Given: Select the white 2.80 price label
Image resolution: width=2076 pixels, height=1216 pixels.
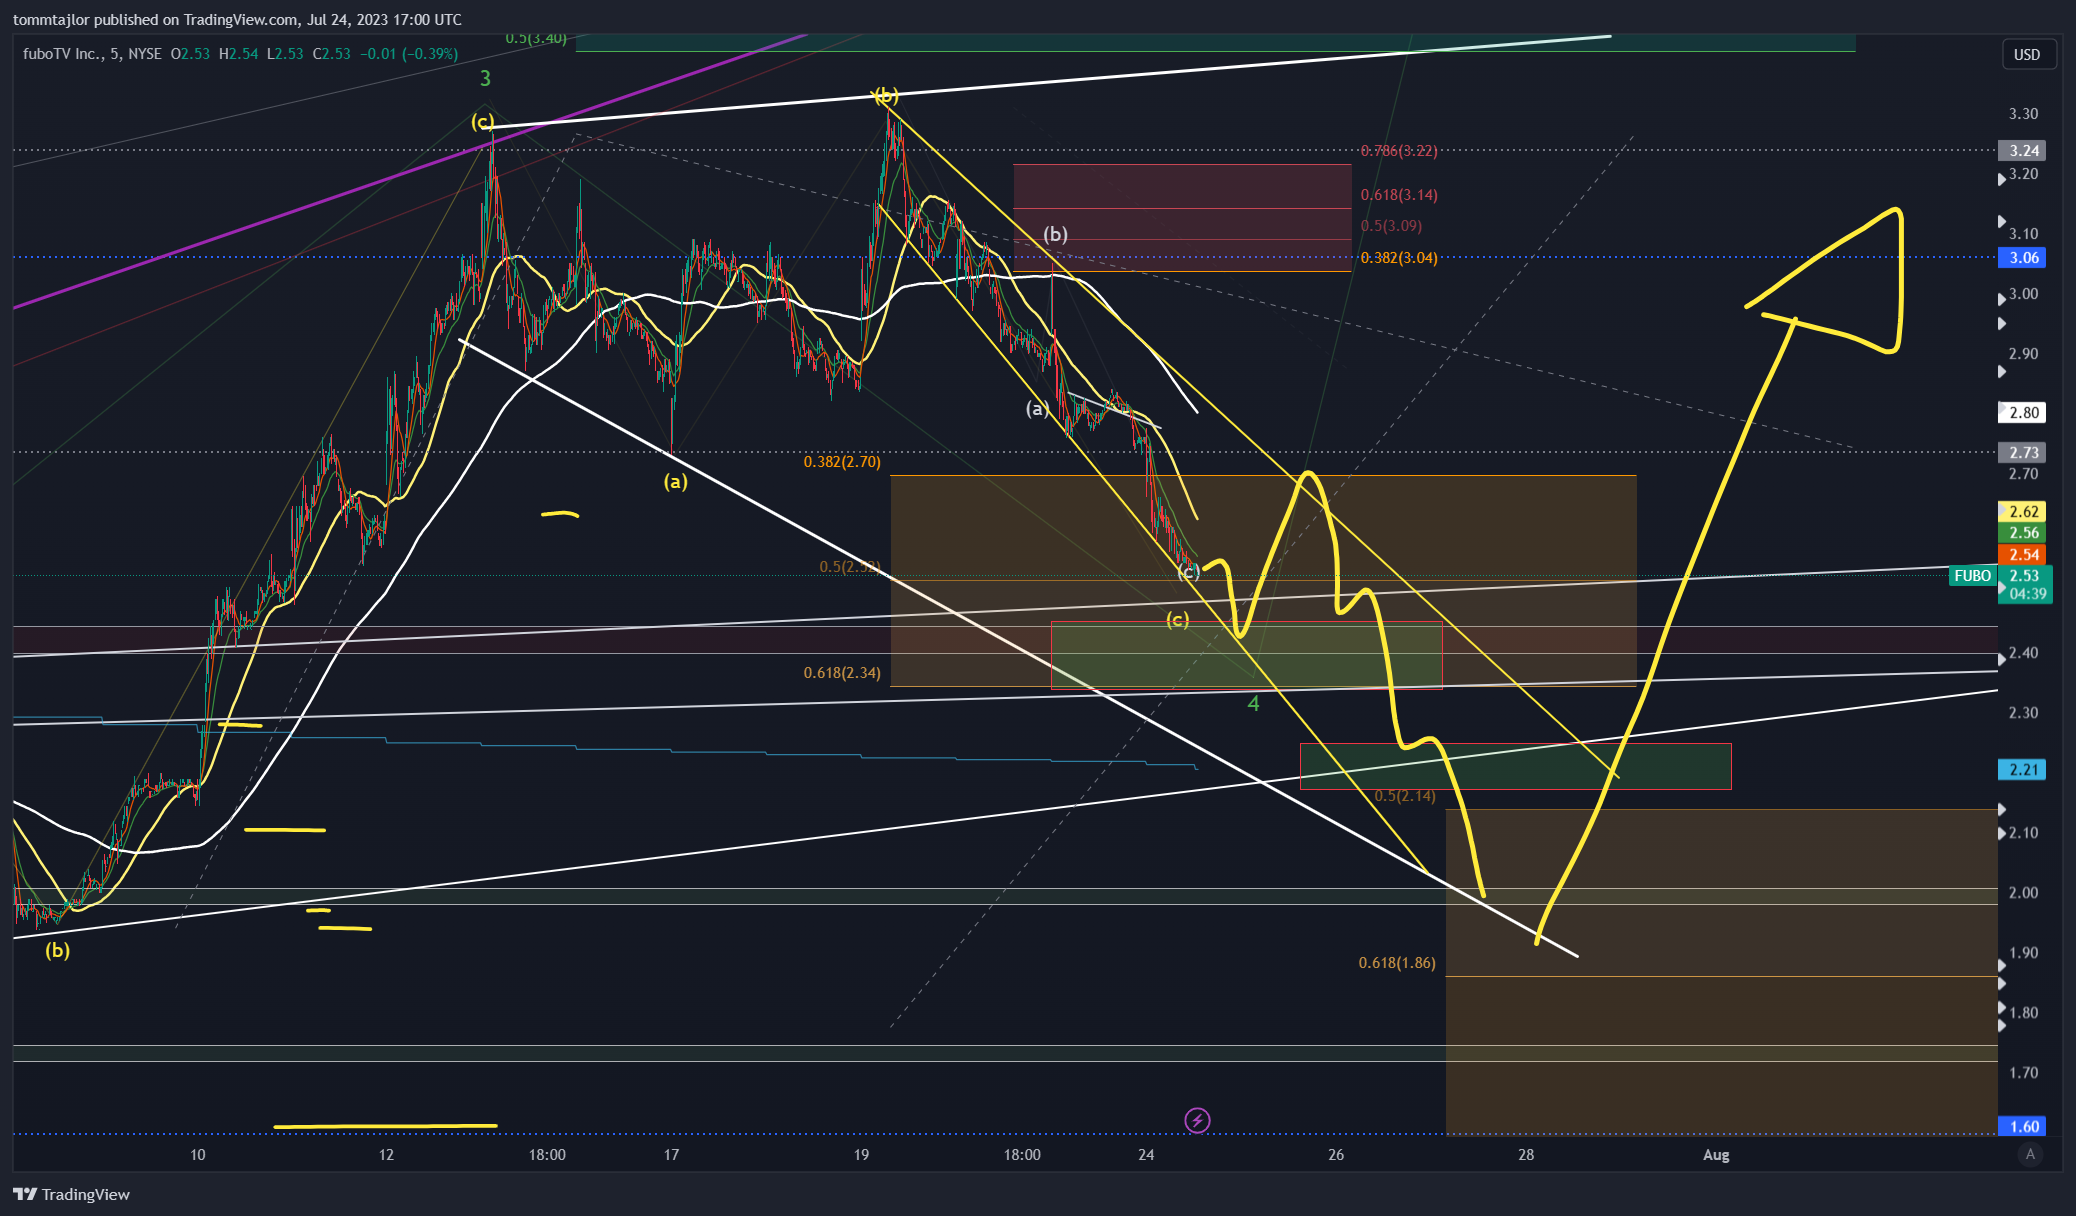Looking at the screenshot, I should coord(2024,412).
